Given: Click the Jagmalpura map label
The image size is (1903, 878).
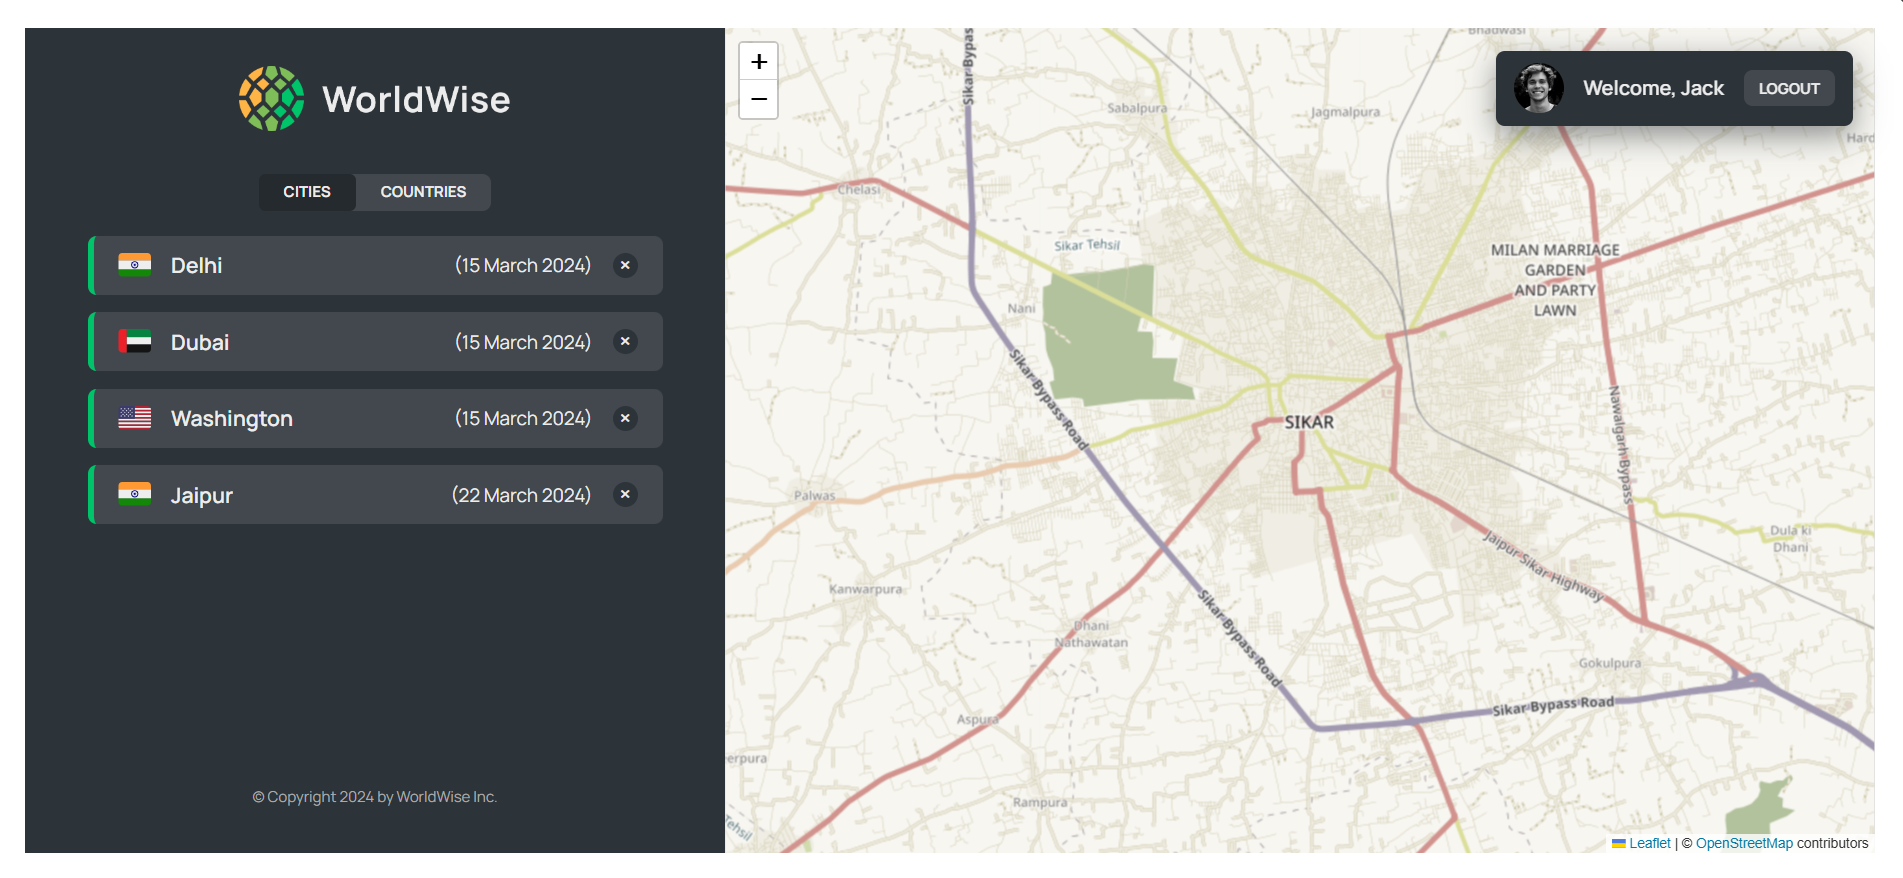Looking at the screenshot, I should (1345, 112).
